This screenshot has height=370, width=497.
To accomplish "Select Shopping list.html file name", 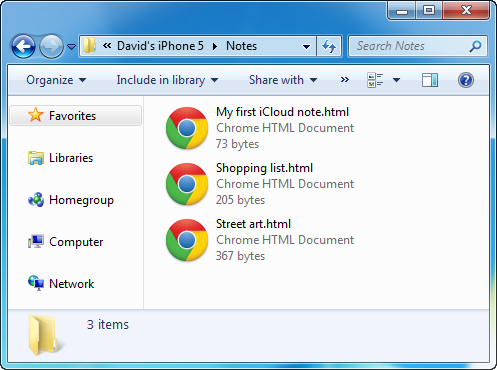I will pyautogui.click(x=264, y=168).
